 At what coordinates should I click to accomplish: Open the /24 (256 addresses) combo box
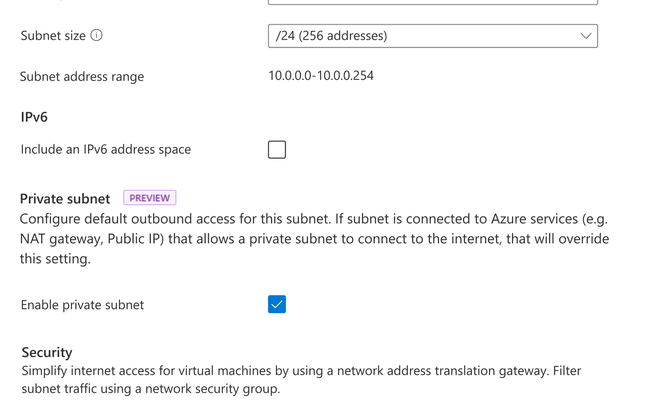(x=433, y=36)
